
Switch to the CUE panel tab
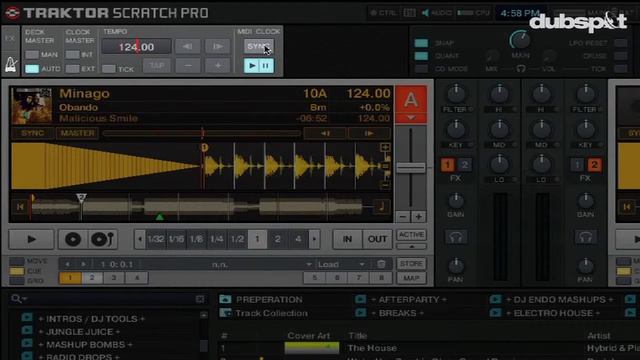tap(17, 271)
